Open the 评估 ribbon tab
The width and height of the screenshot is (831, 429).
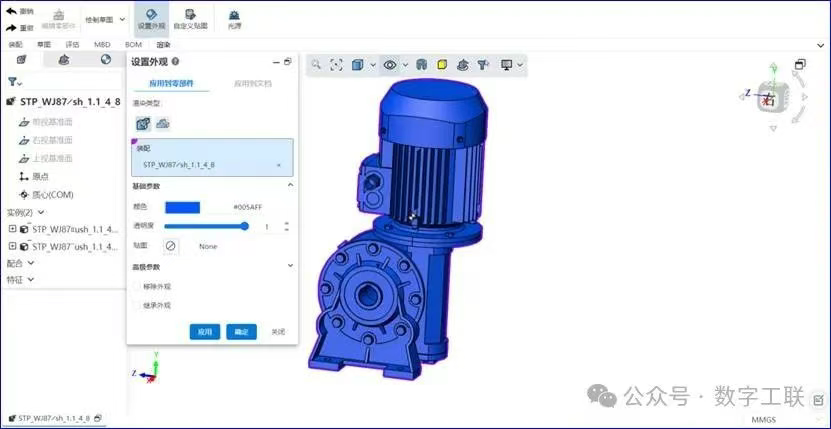(x=72, y=45)
